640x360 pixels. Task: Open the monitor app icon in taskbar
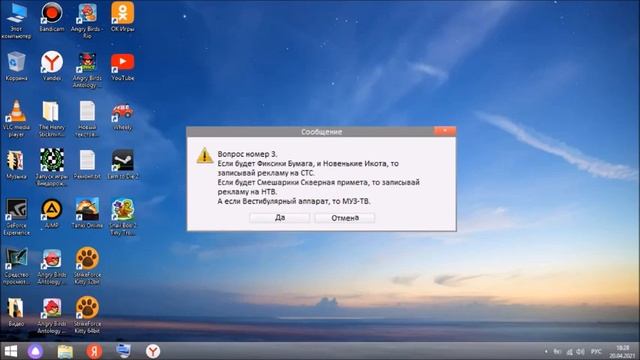tap(123, 351)
